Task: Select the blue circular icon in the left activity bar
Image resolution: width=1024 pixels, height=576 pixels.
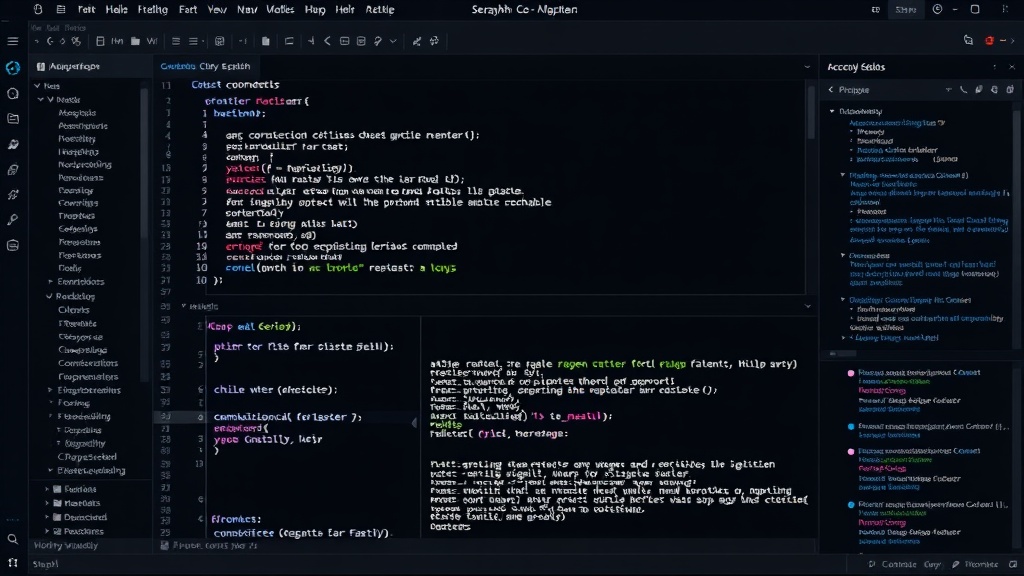Action: [12, 68]
